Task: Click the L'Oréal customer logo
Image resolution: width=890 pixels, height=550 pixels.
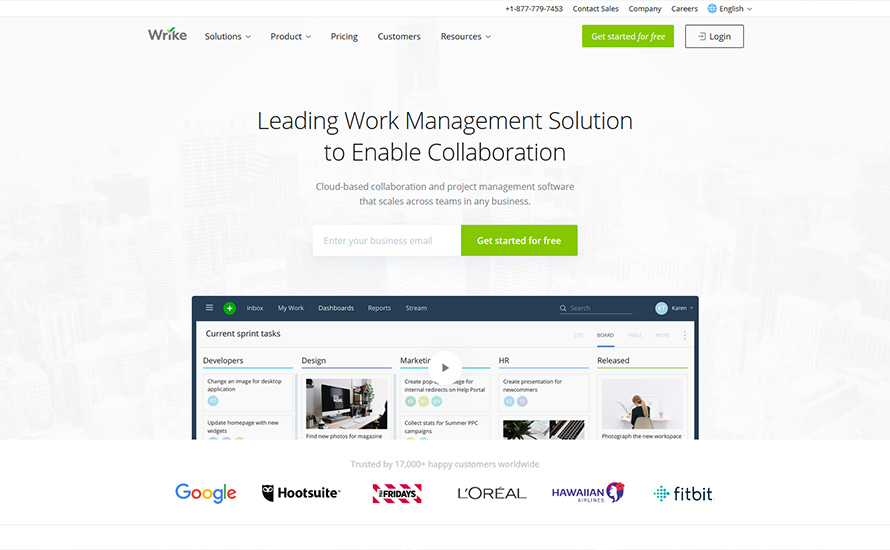Action: click(492, 493)
